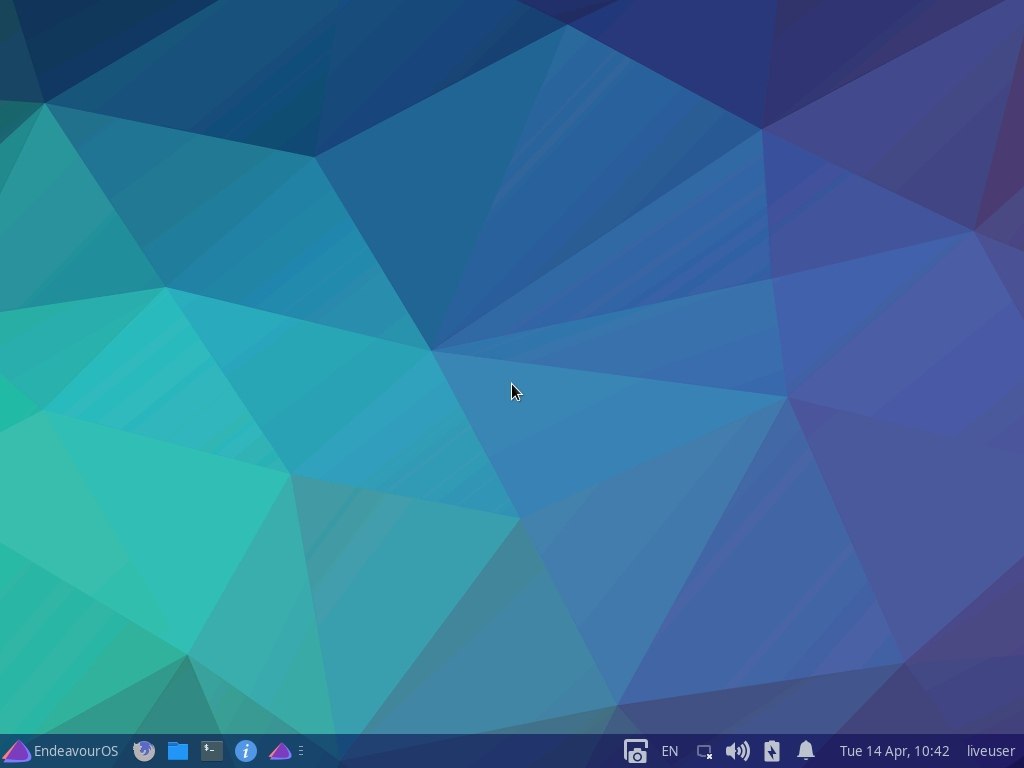1024x768 pixels.
Task: Click the EndeavourOS welcome launcher icon
Action: click(280, 751)
